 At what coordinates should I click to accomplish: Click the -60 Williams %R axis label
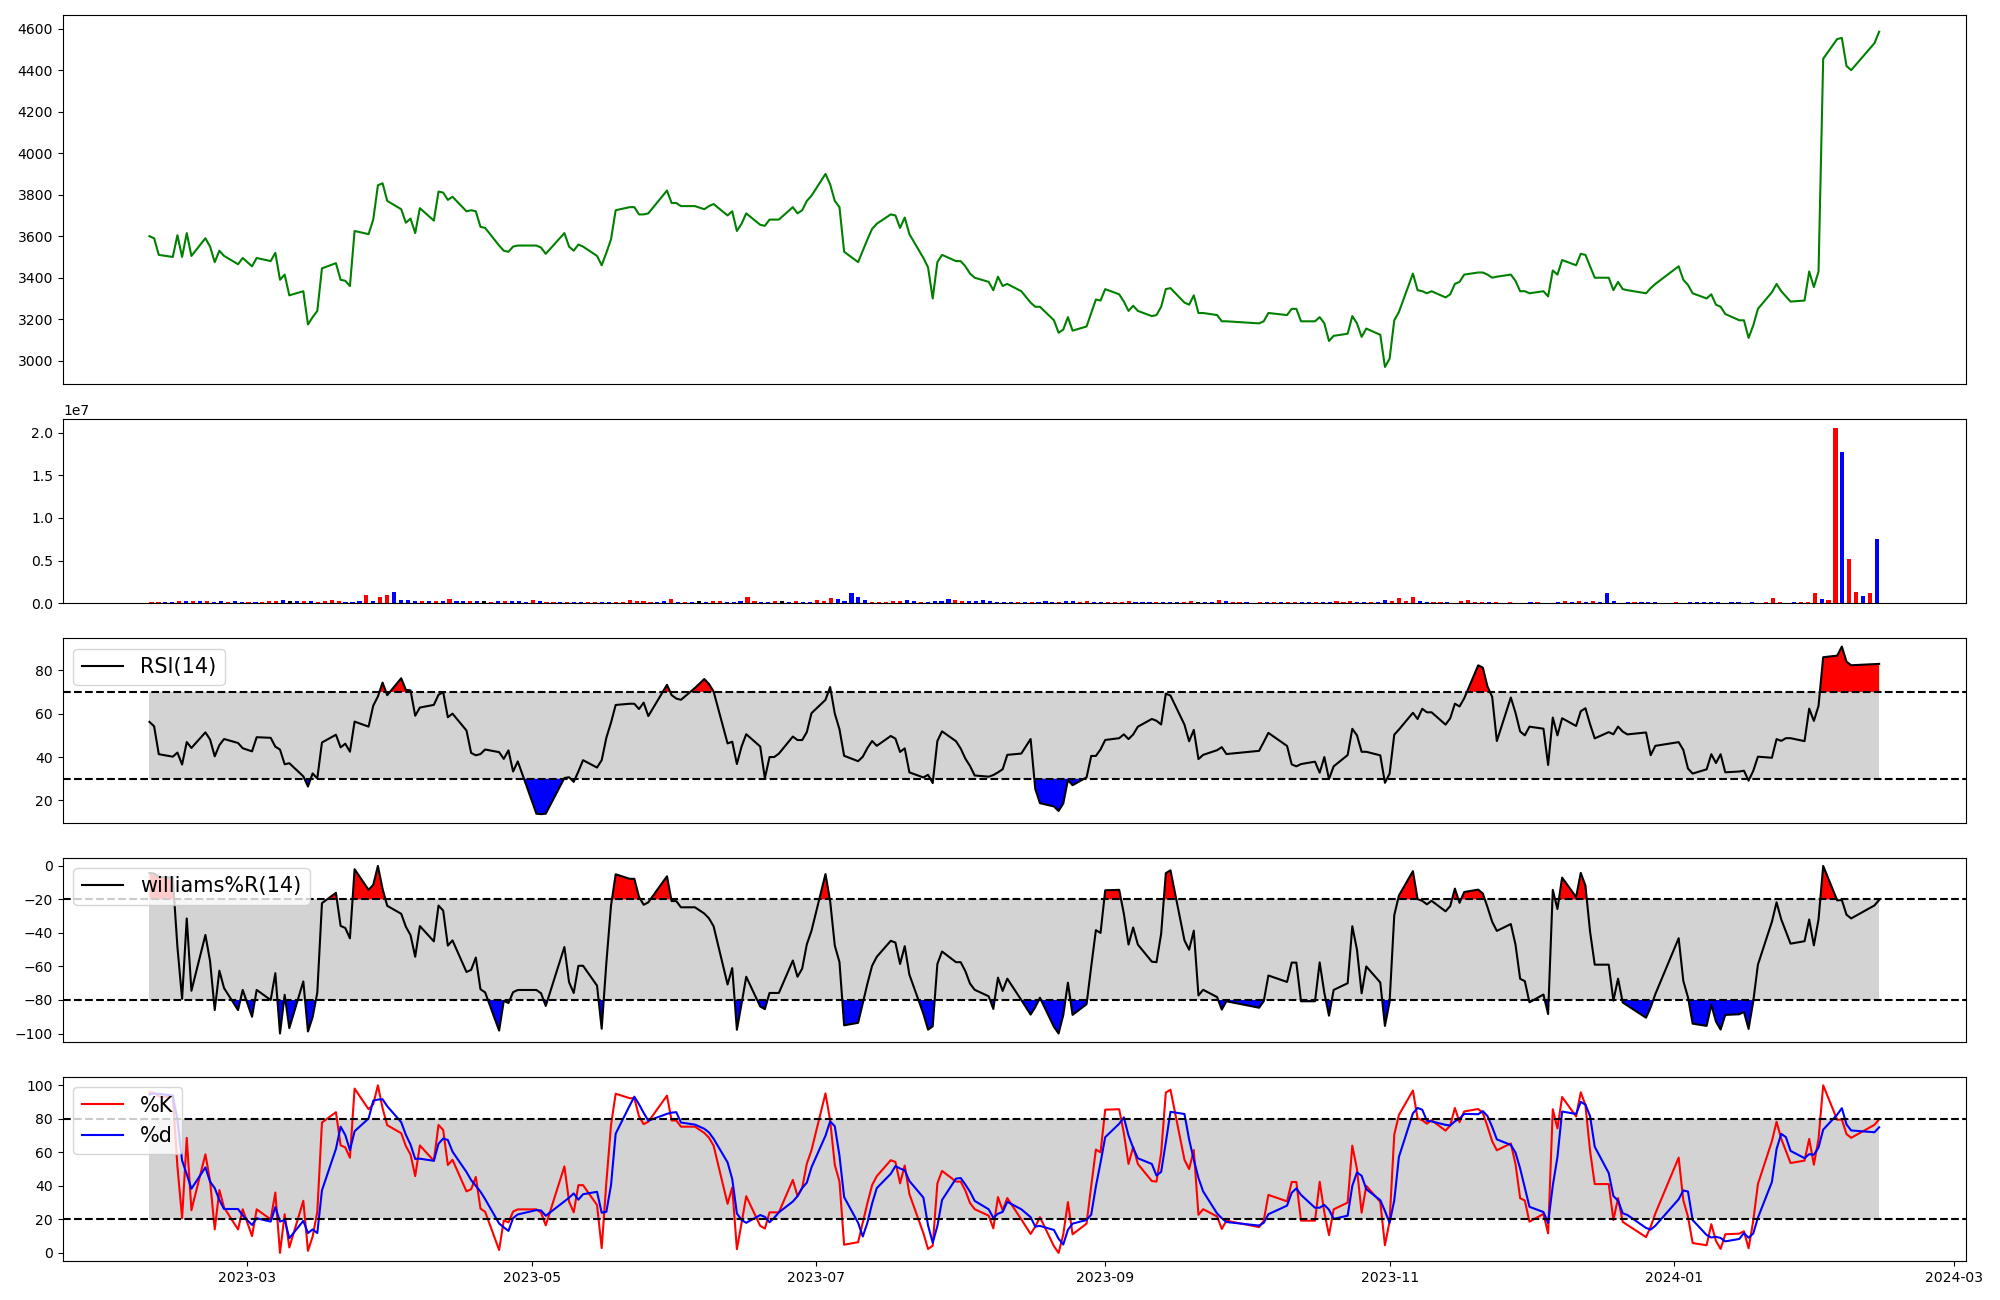click(x=38, y=967)
